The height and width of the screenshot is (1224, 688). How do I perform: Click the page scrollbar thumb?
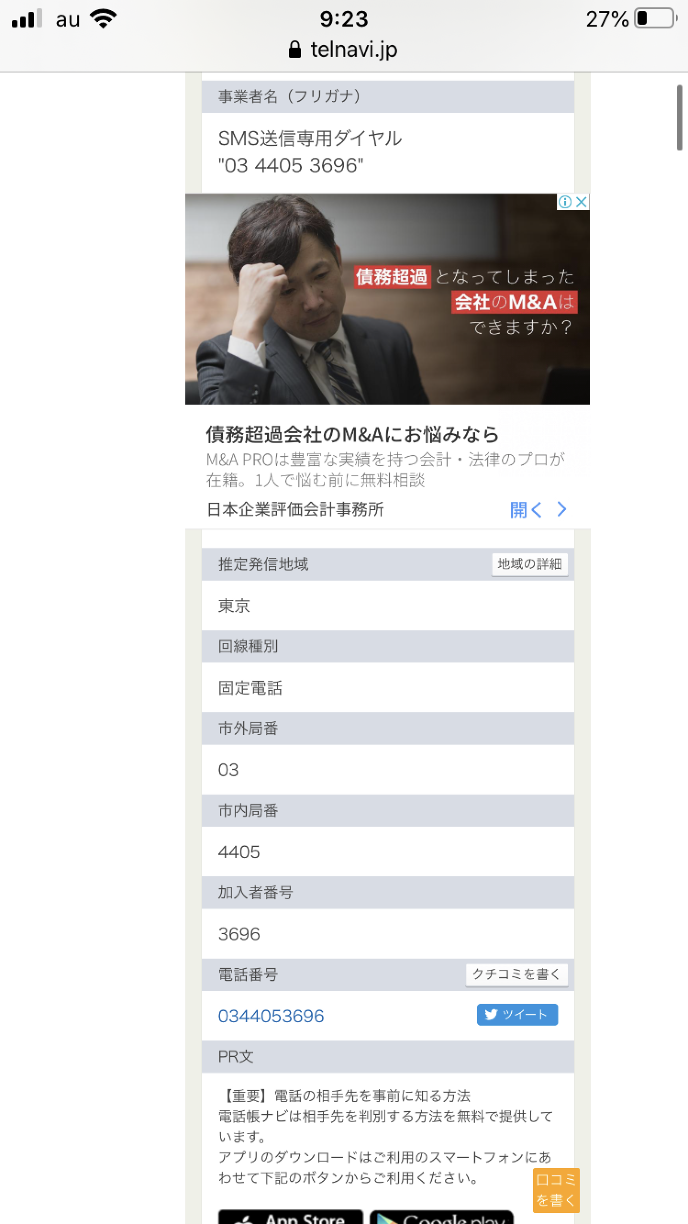pyautogui.click(x=681, y=117)
